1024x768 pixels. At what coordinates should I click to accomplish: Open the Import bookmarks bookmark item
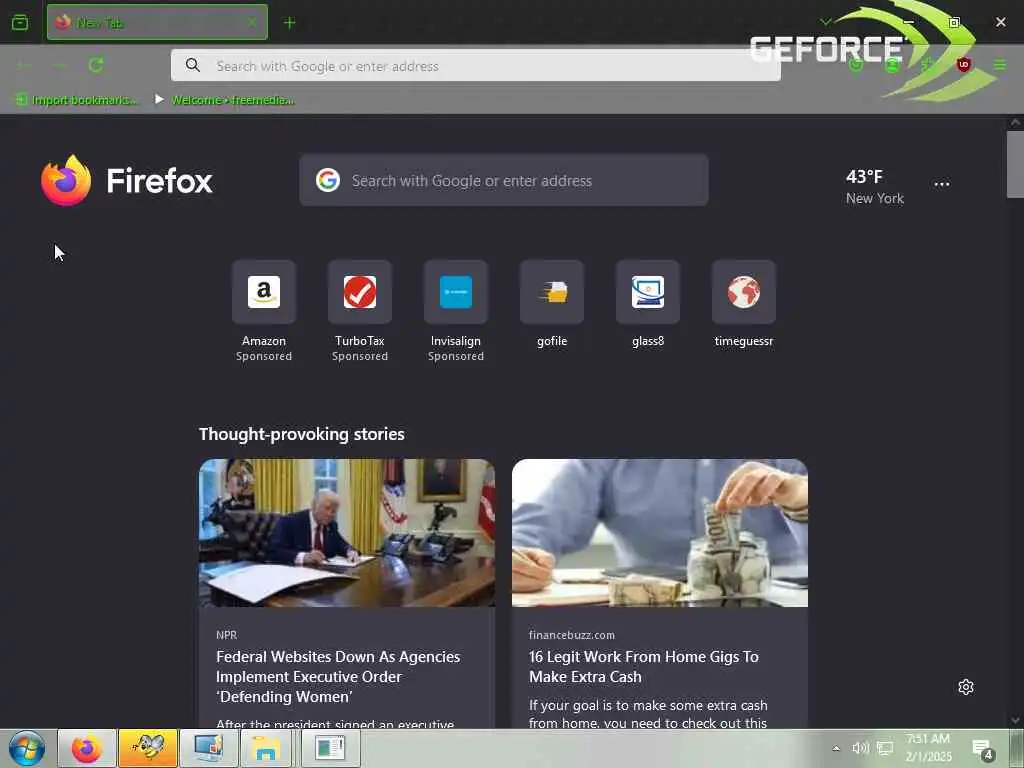point(76,99)
